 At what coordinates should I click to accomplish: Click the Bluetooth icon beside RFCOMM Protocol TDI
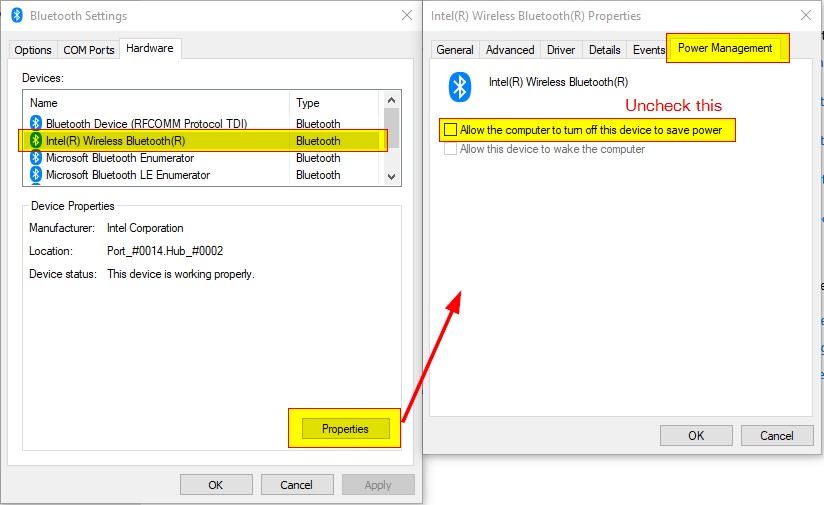pyautogui.click(x=36, y=123)
